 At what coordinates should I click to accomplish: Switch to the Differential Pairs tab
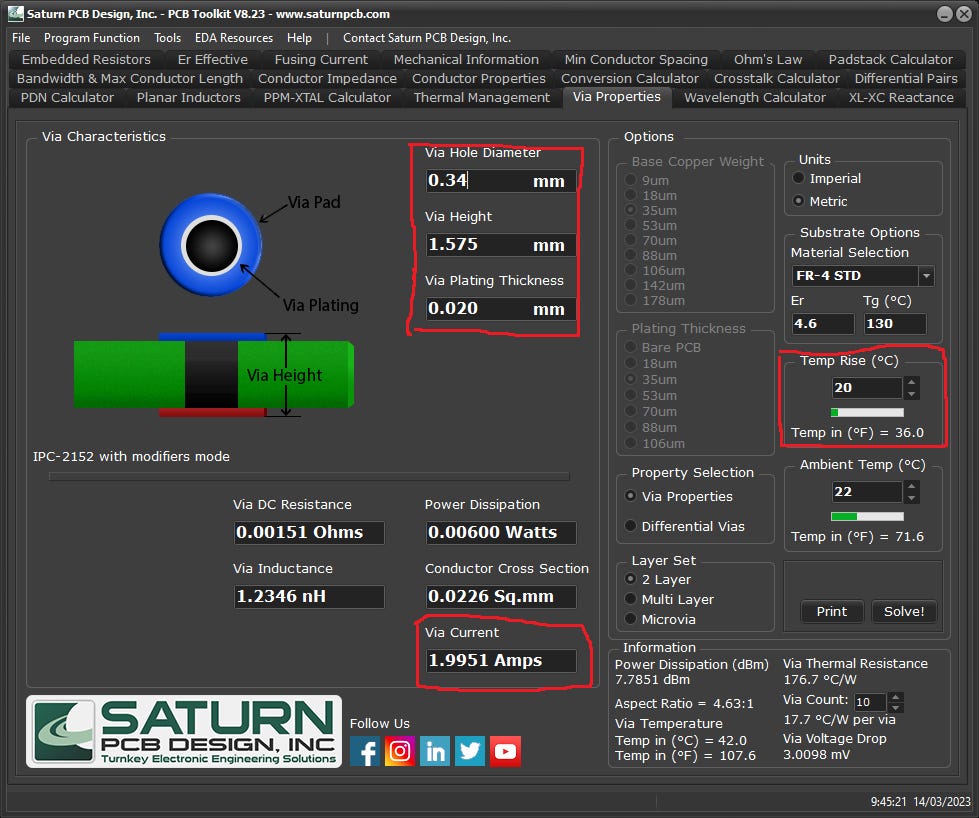coord(906,79)
